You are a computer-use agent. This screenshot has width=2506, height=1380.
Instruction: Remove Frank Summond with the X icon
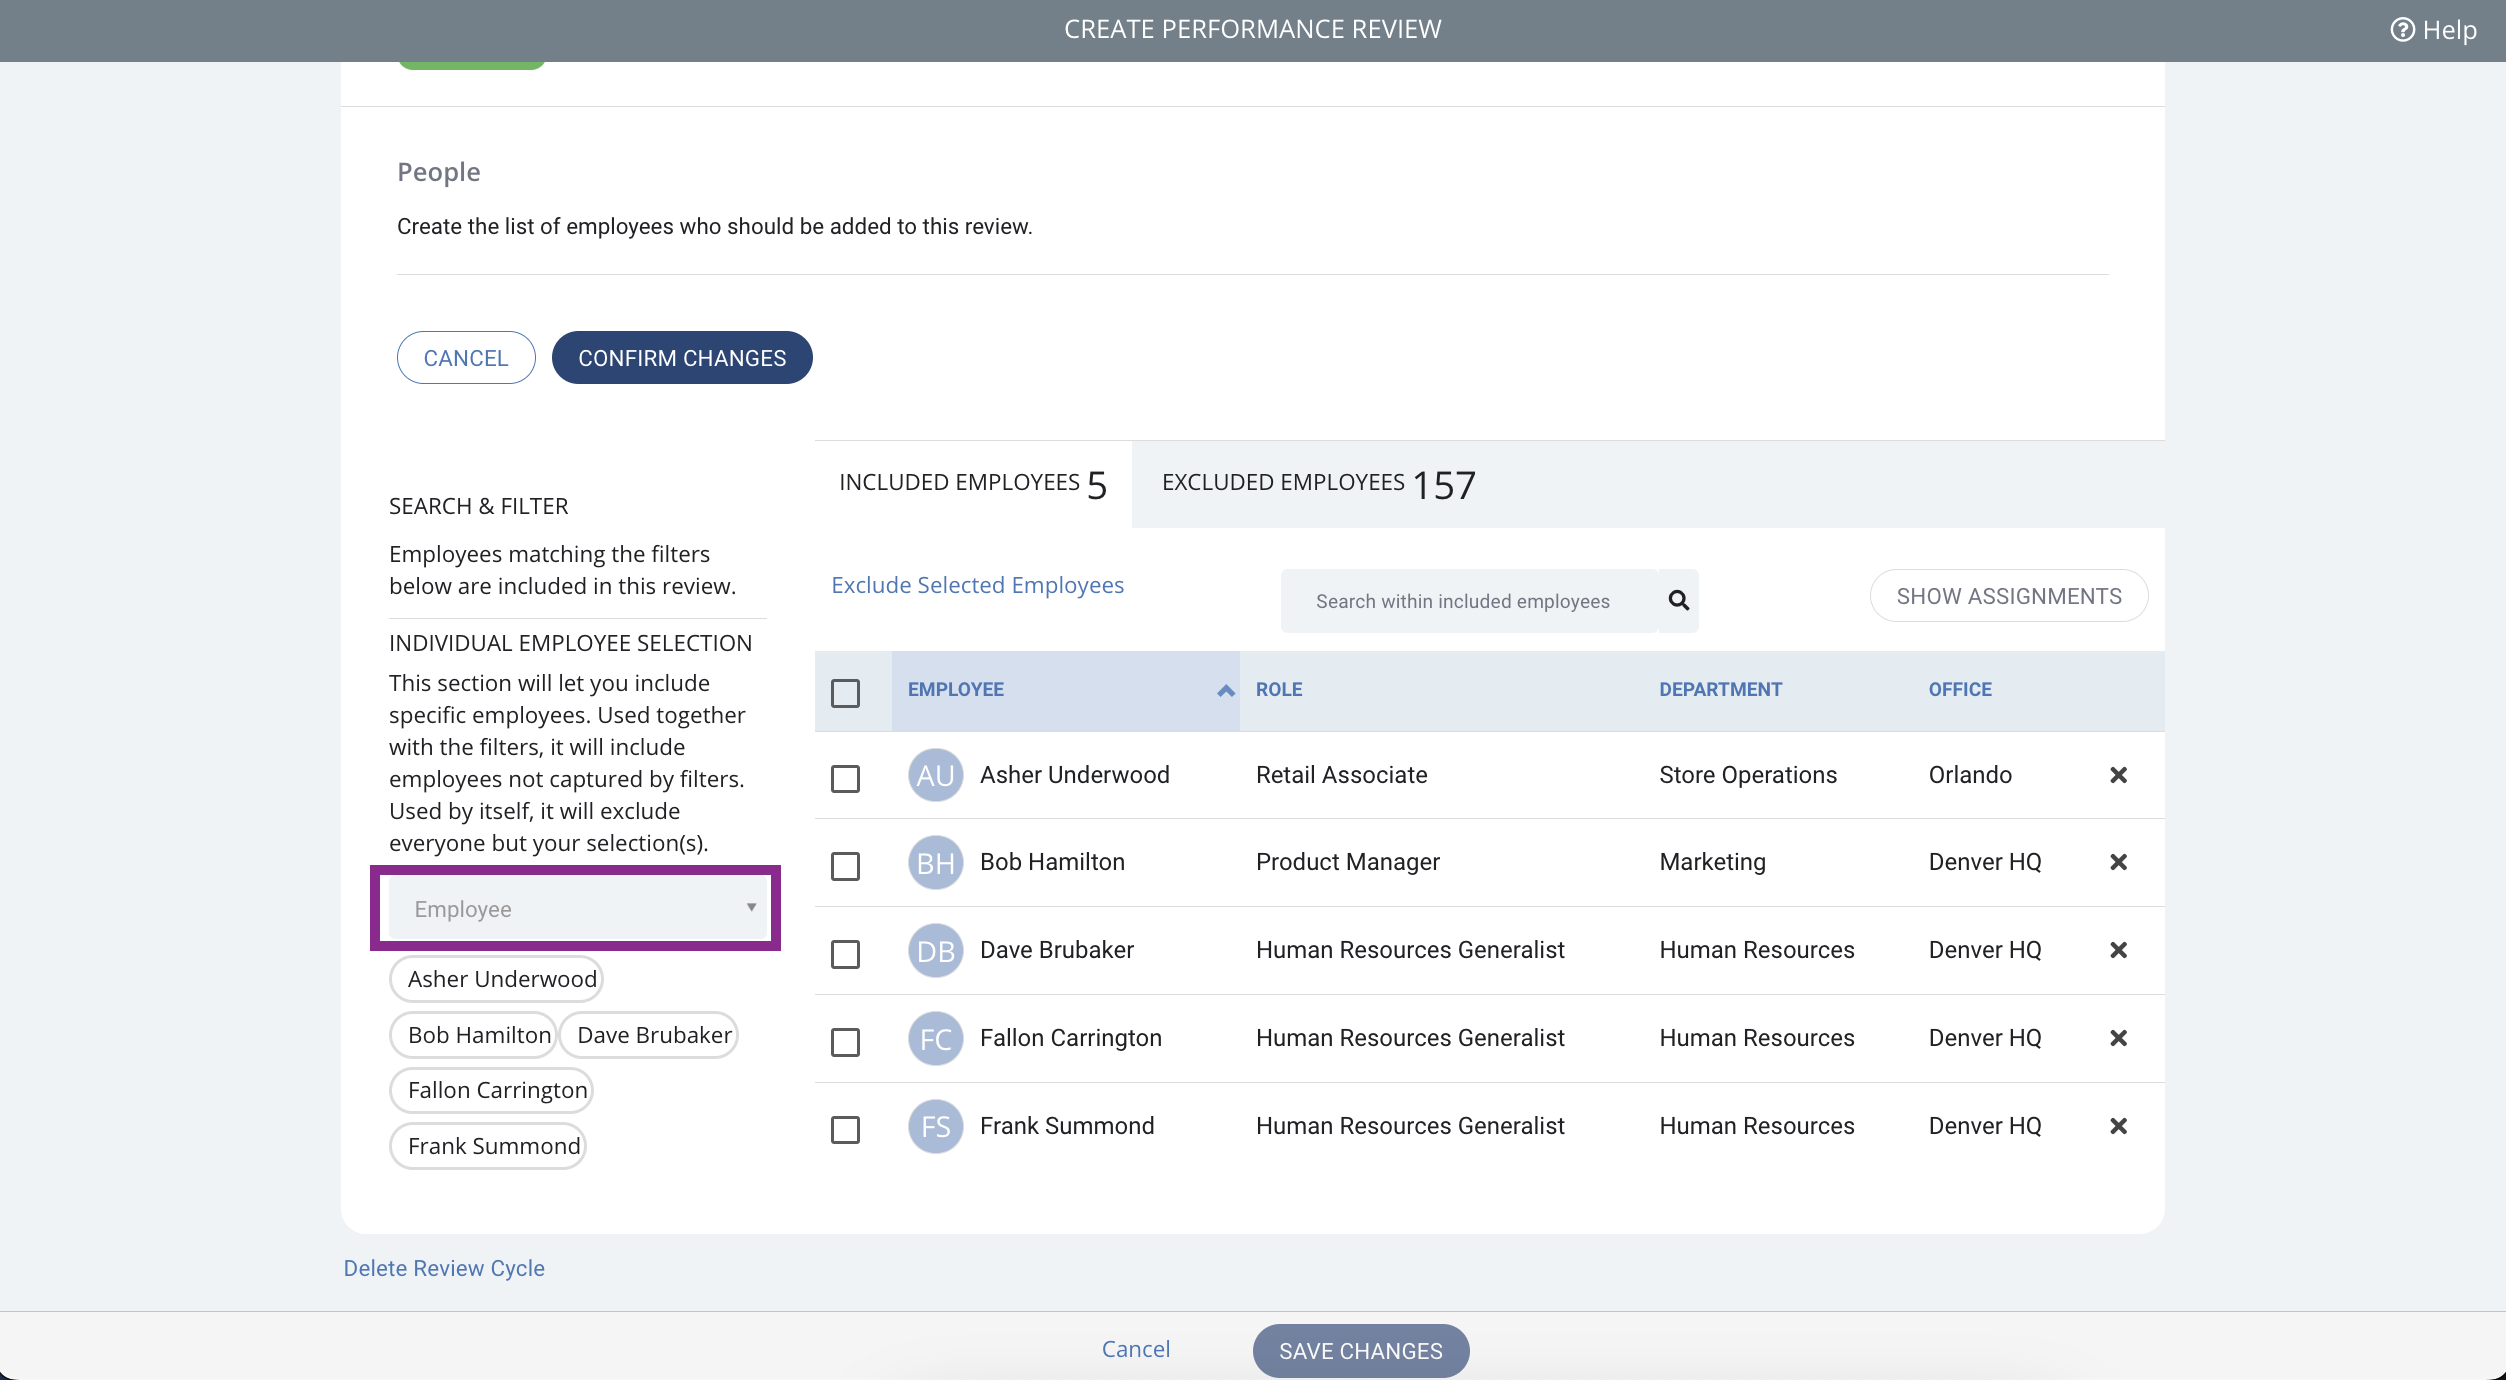[x=2118, y=1126]
